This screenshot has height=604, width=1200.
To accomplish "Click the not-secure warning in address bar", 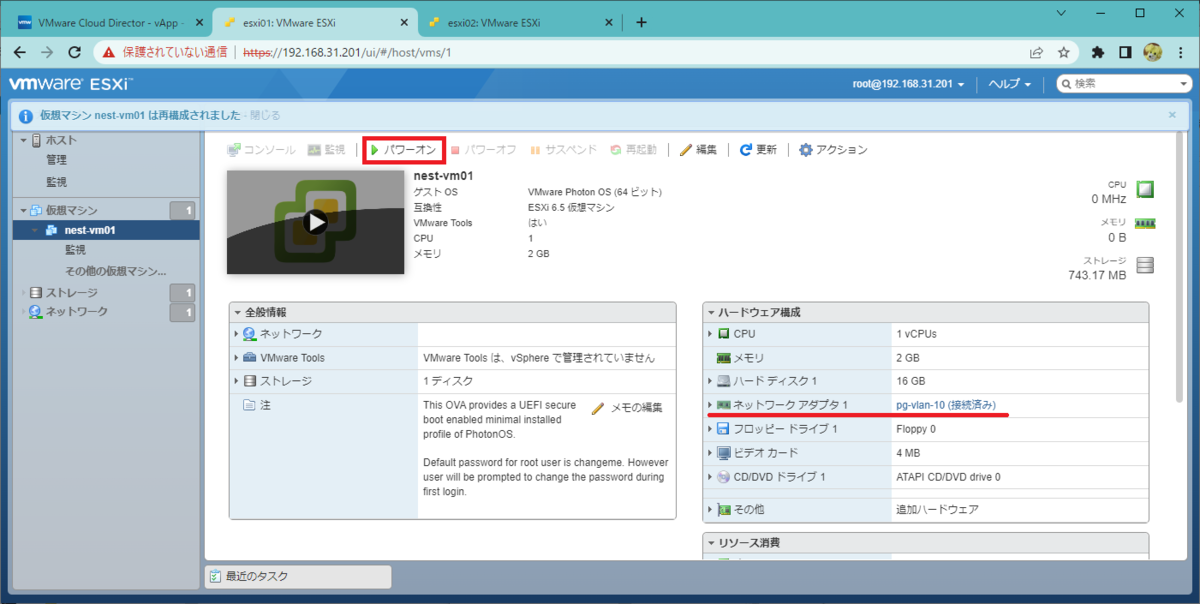I will 166,52.
